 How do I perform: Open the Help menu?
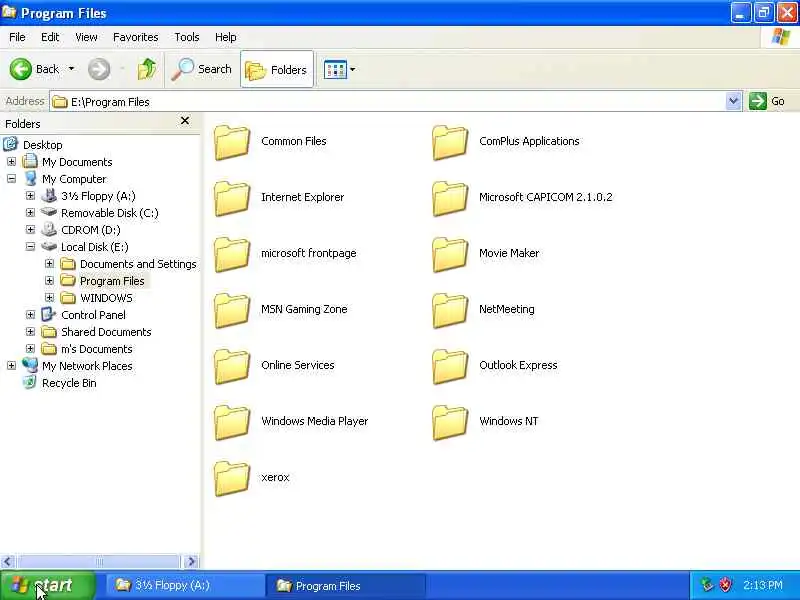coord(226,37)
